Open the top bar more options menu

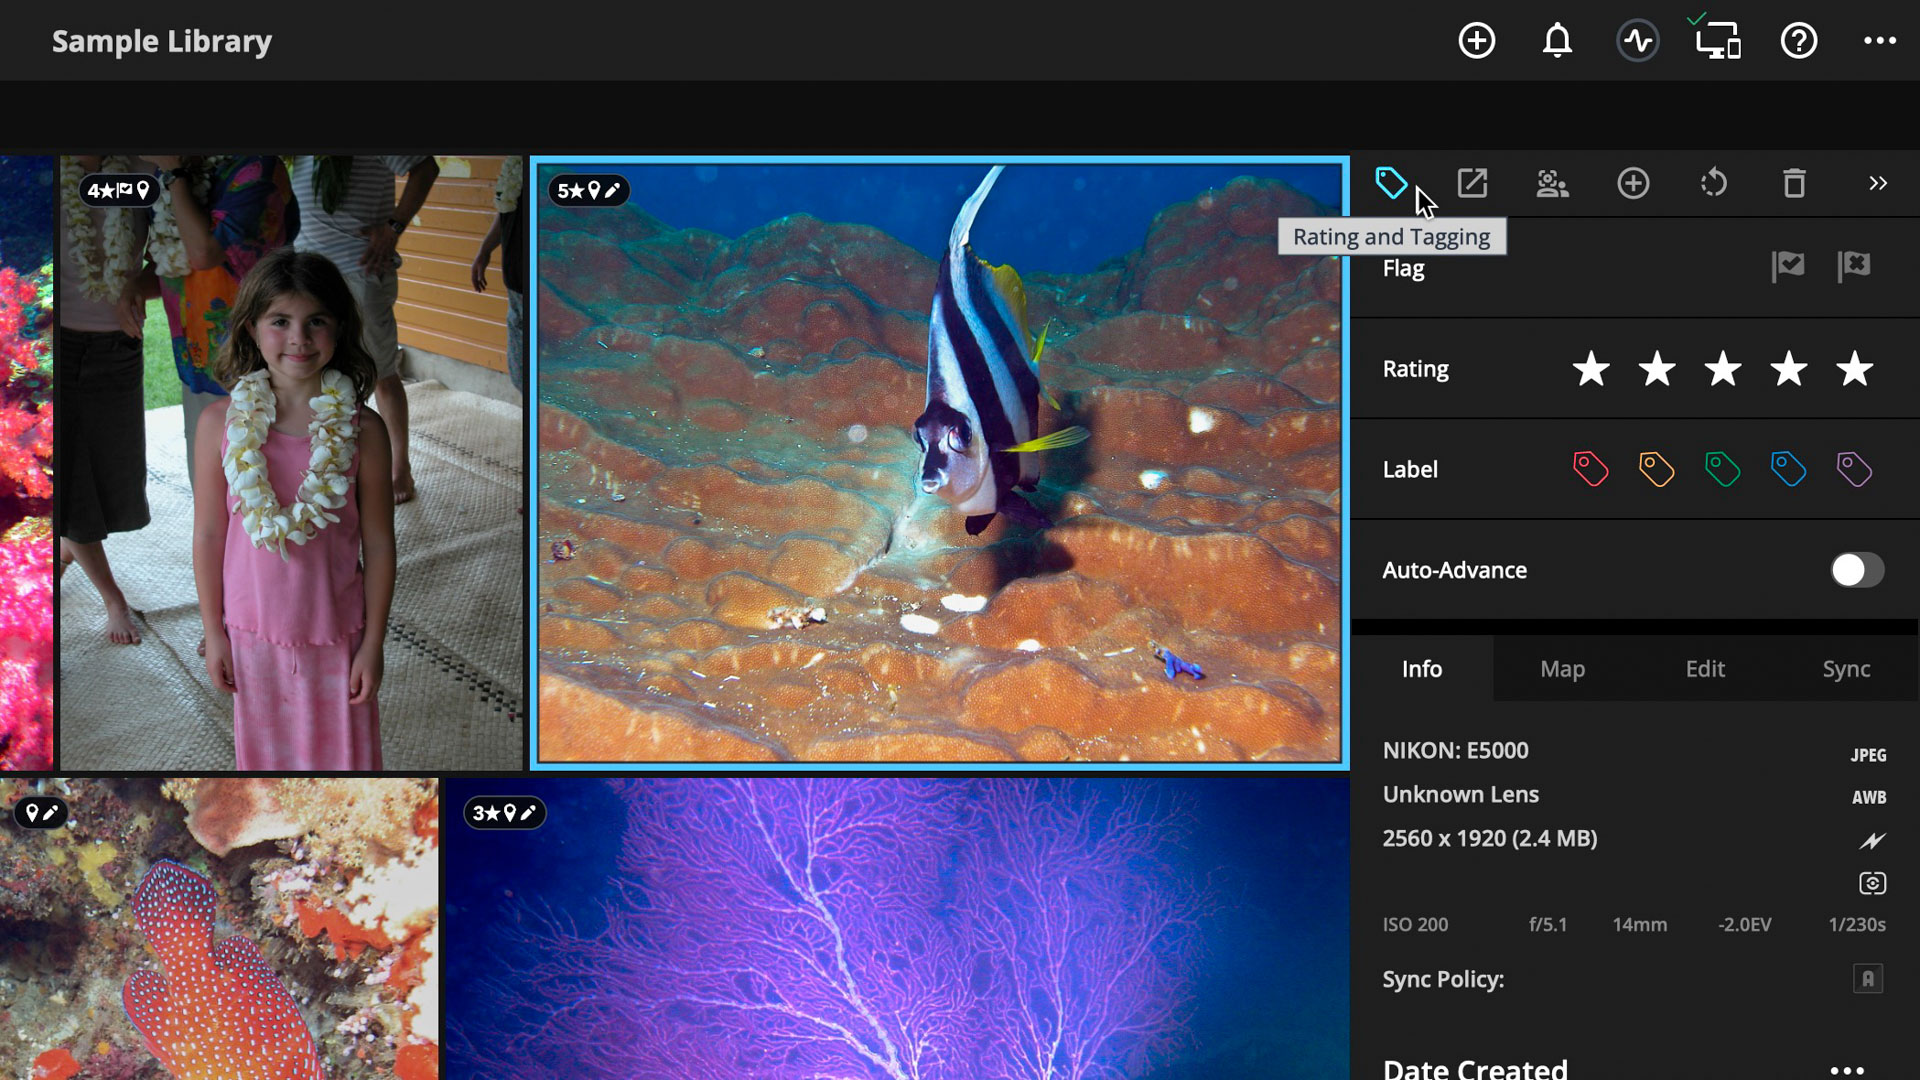pyautogui.click(x=1880, y=41)
